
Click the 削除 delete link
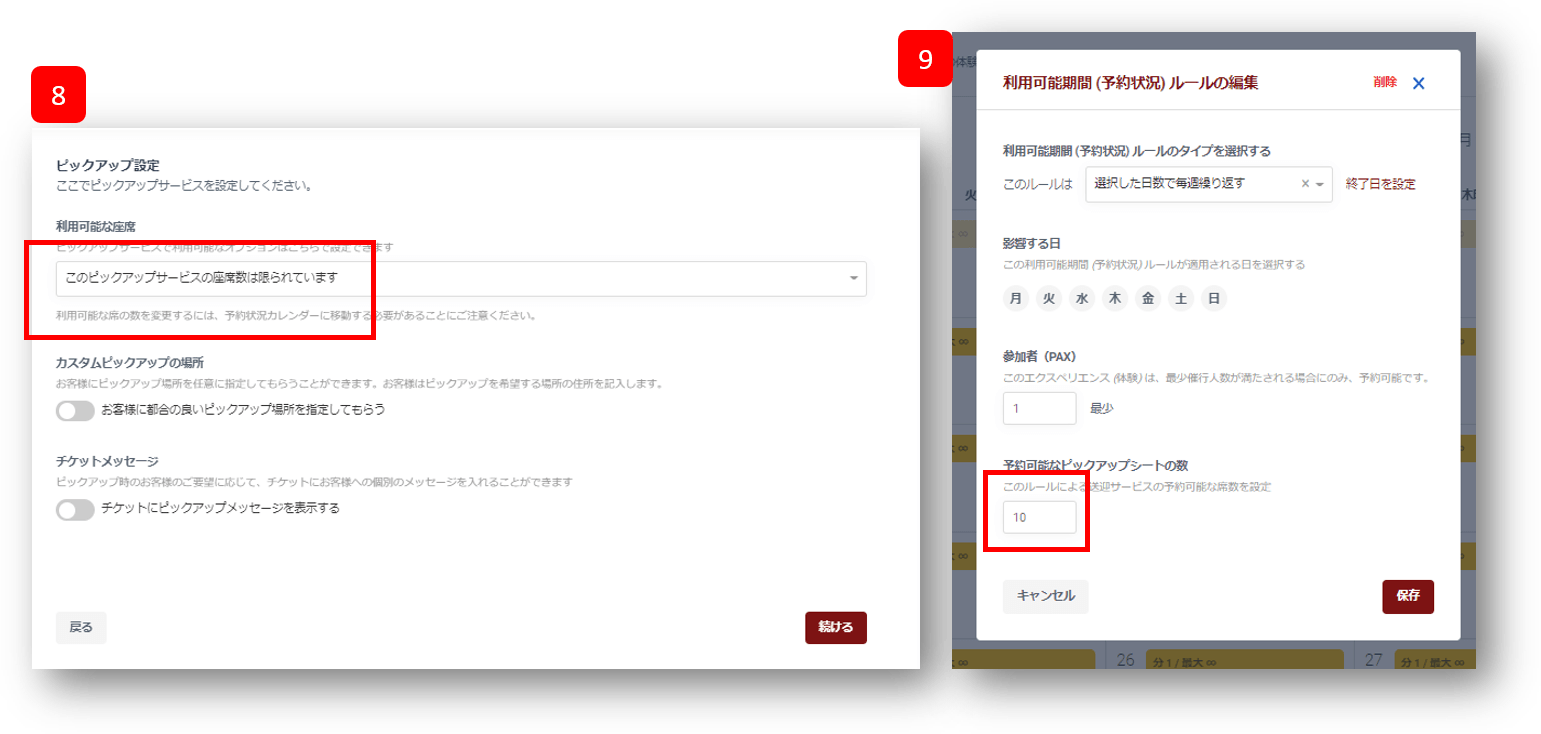[1385, 83]
